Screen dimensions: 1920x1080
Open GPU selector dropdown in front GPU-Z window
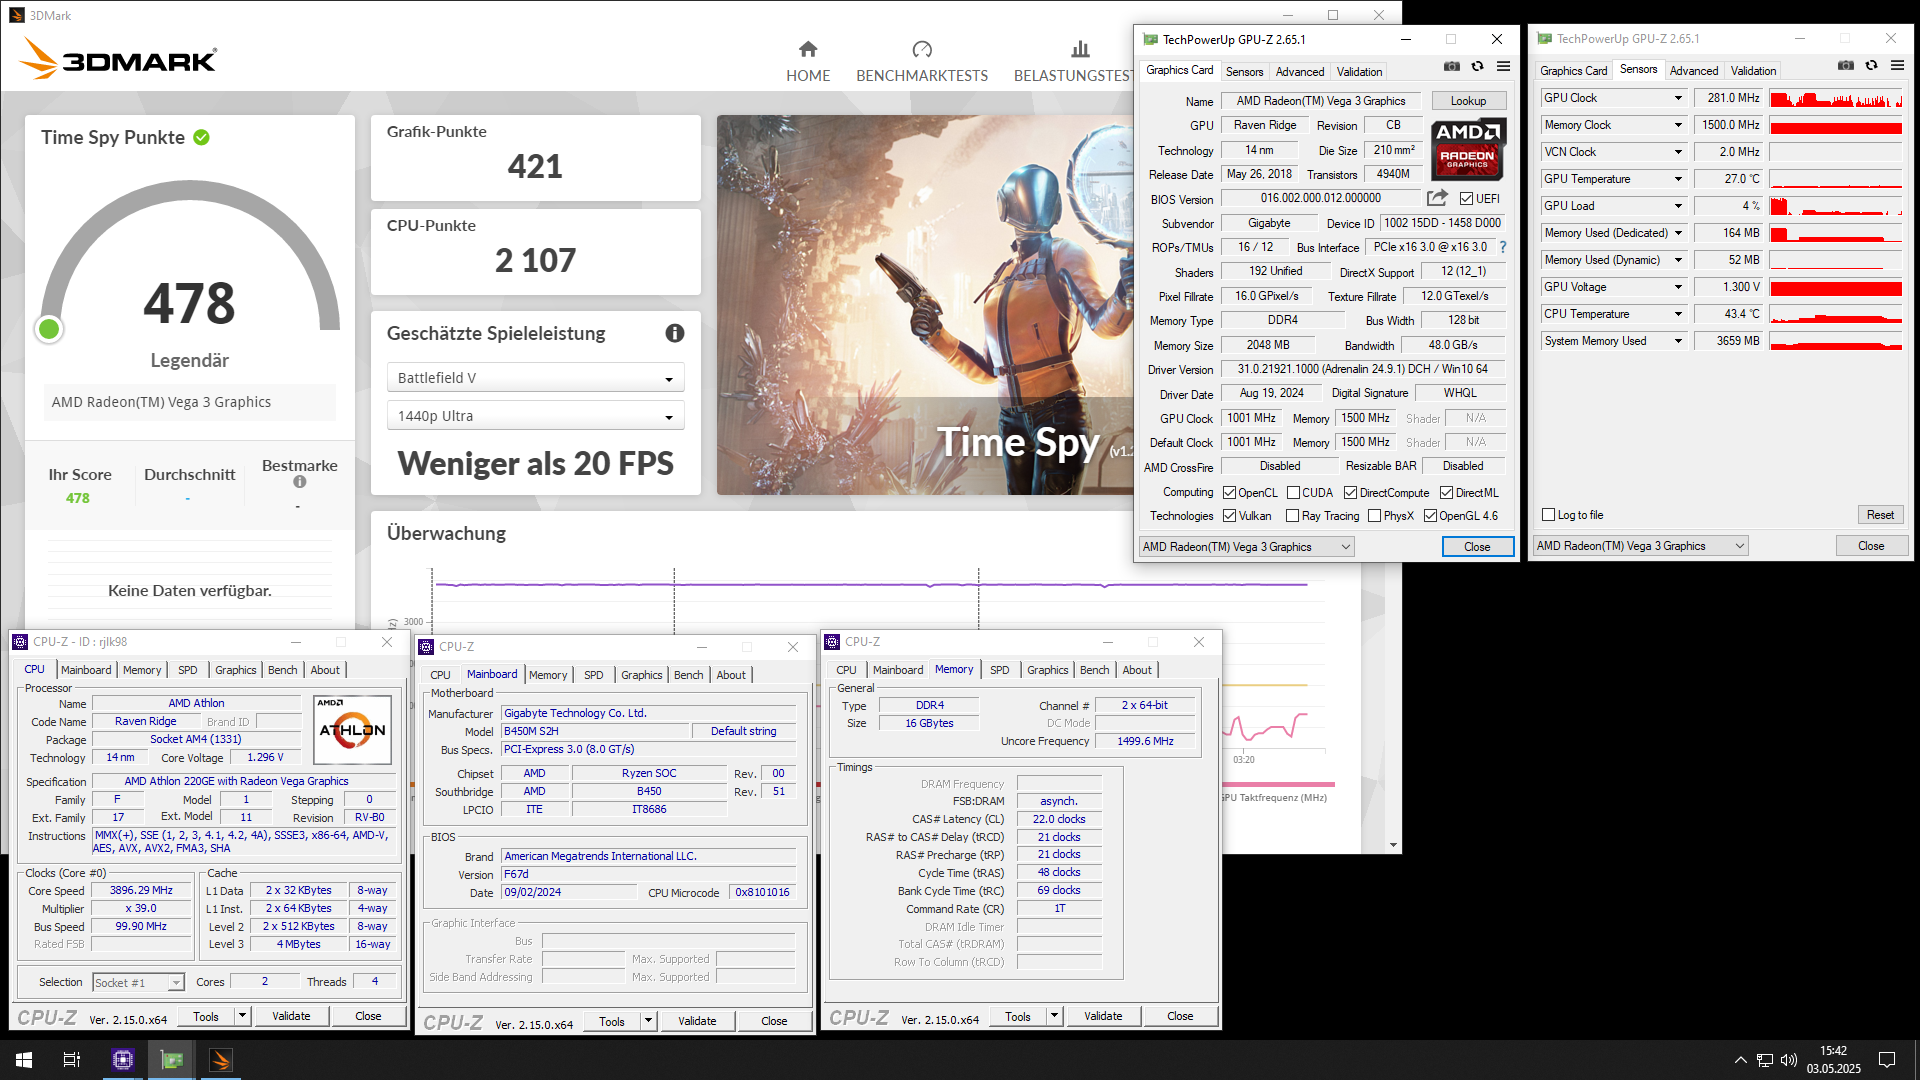1246,547
